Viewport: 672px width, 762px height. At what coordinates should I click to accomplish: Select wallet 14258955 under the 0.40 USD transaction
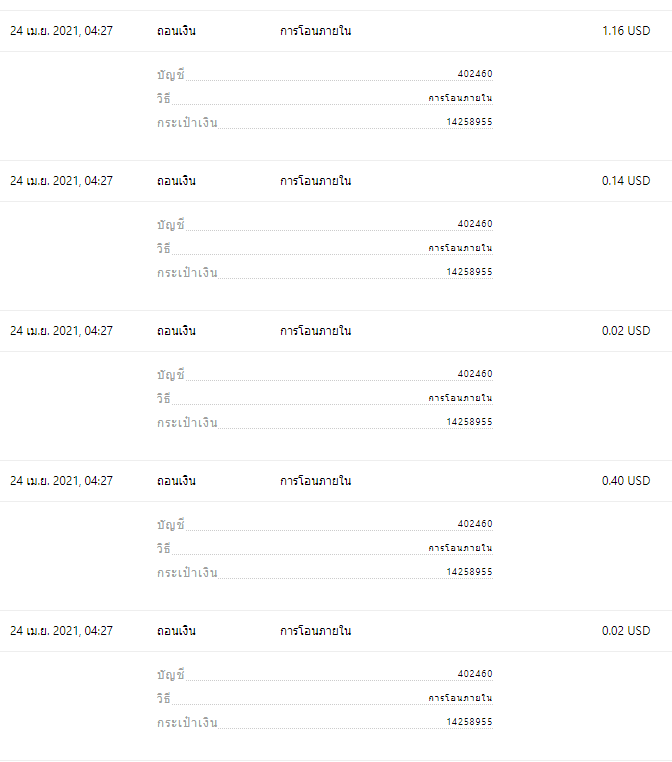469,572
